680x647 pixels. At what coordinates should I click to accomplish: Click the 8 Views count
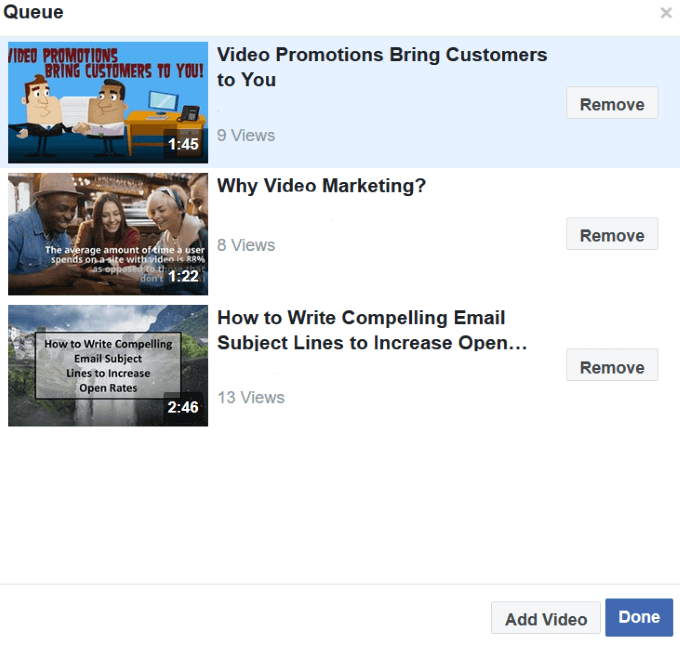246,245
